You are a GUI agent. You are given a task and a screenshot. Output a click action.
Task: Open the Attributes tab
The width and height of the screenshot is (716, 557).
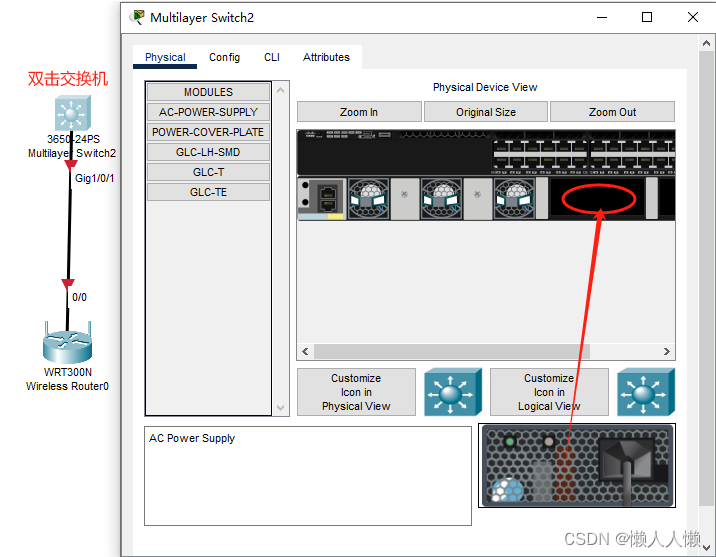tap(326, 57)
